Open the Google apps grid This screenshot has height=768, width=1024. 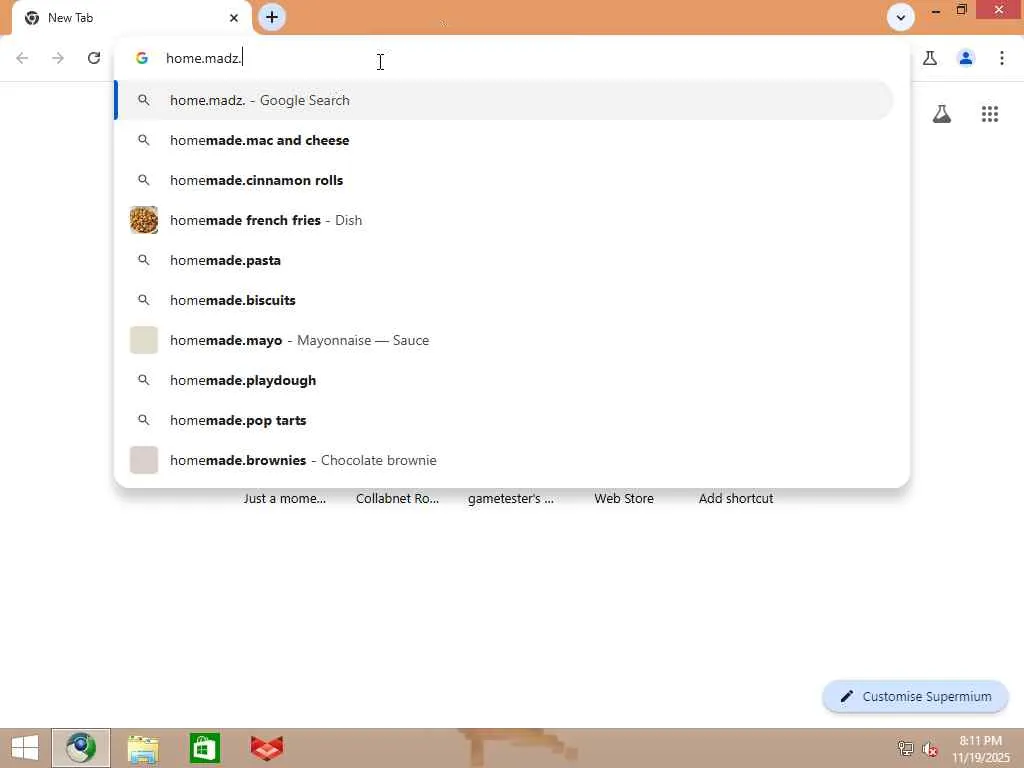990,114
